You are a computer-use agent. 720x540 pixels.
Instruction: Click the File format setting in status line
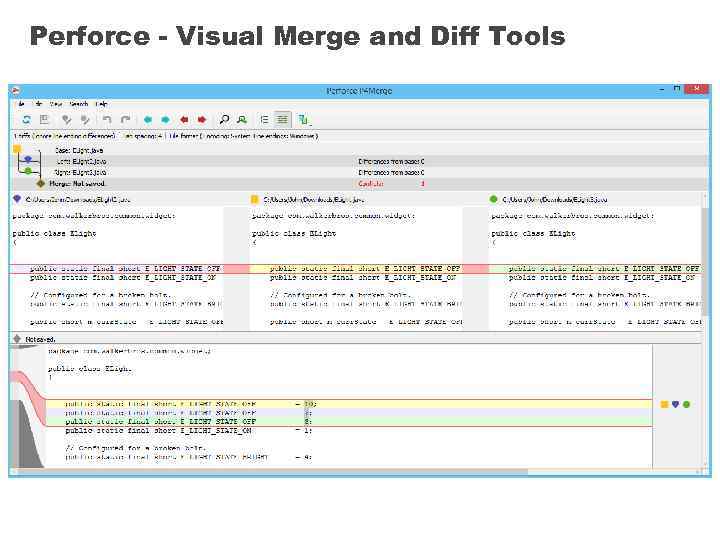243,136
